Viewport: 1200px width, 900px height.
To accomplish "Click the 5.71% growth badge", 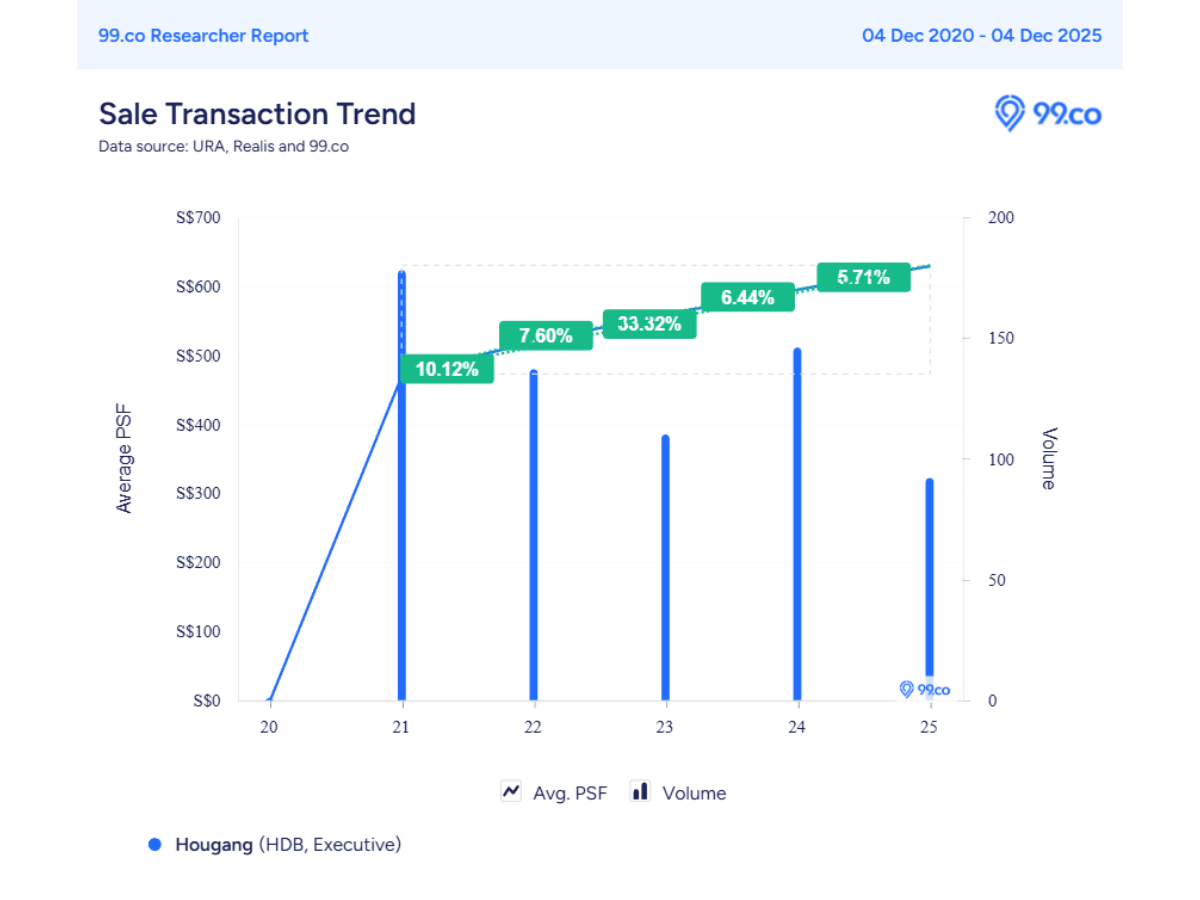I will [x=863, y=277].
